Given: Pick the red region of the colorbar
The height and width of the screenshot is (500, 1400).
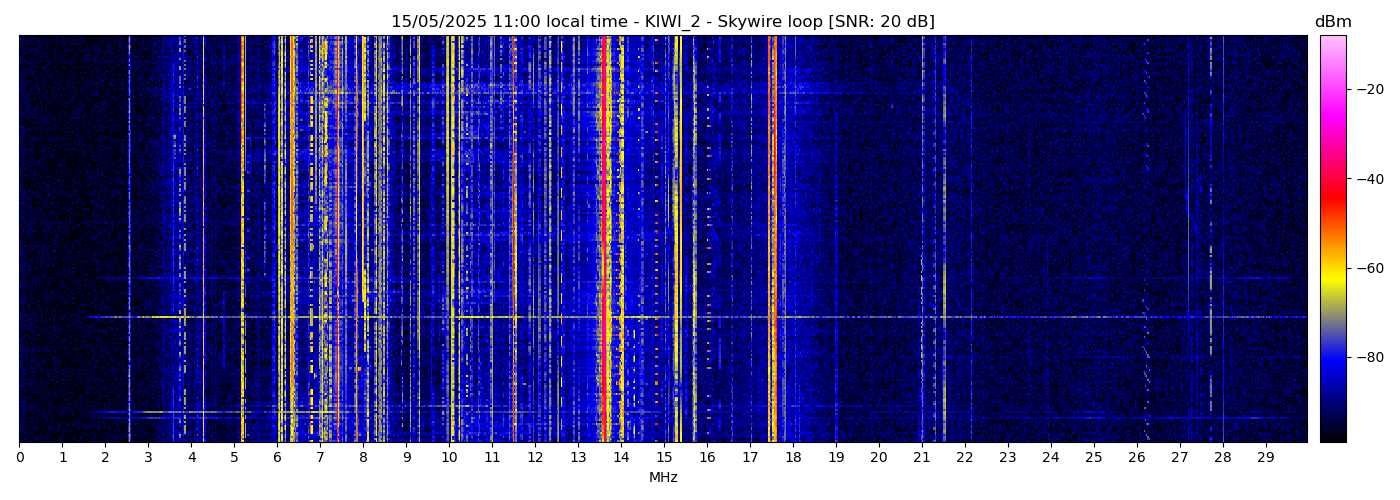Looking at the screenshot, I should pyautogui.click(x=1333, y=195).
